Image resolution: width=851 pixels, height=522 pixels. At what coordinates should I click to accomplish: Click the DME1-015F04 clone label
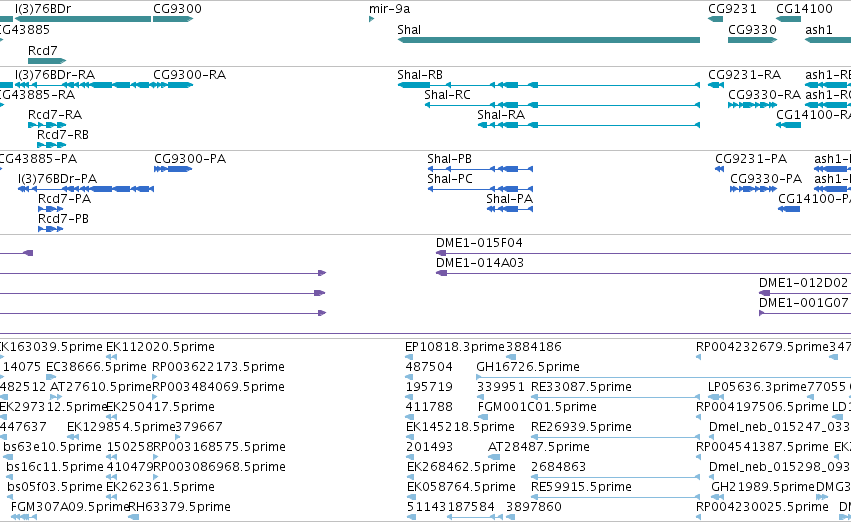479,243
